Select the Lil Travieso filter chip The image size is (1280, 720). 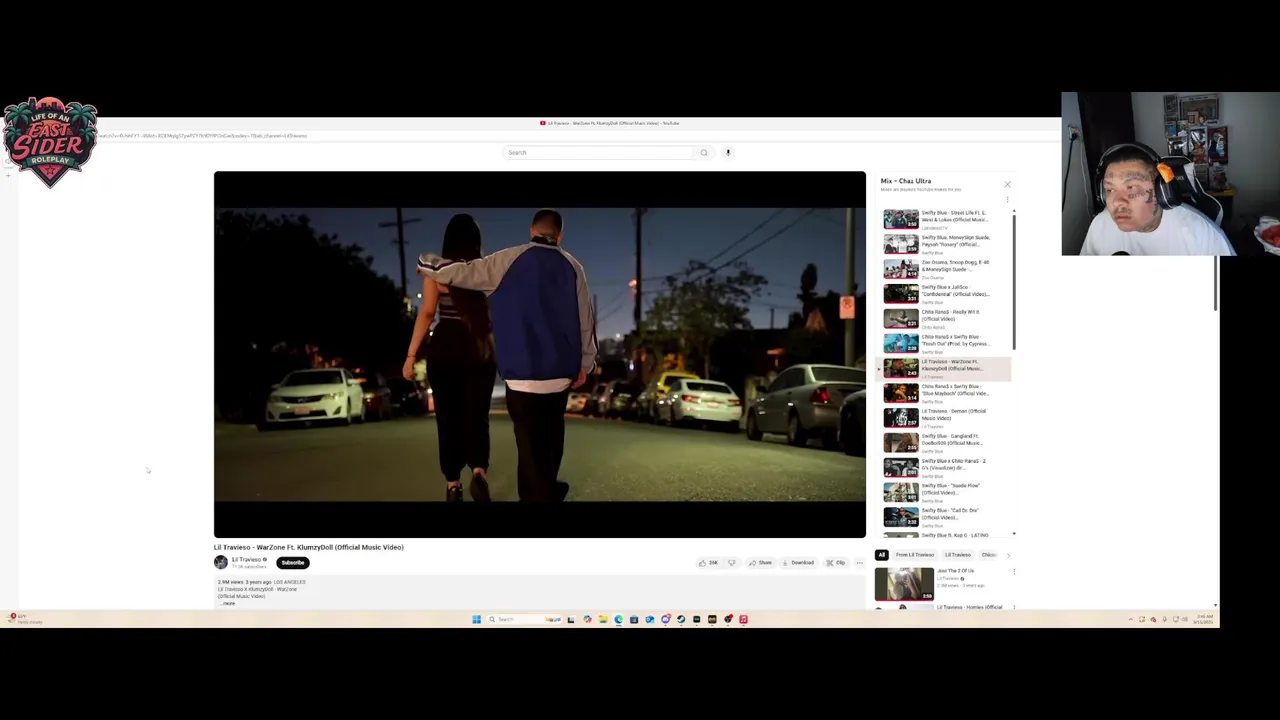958,555
